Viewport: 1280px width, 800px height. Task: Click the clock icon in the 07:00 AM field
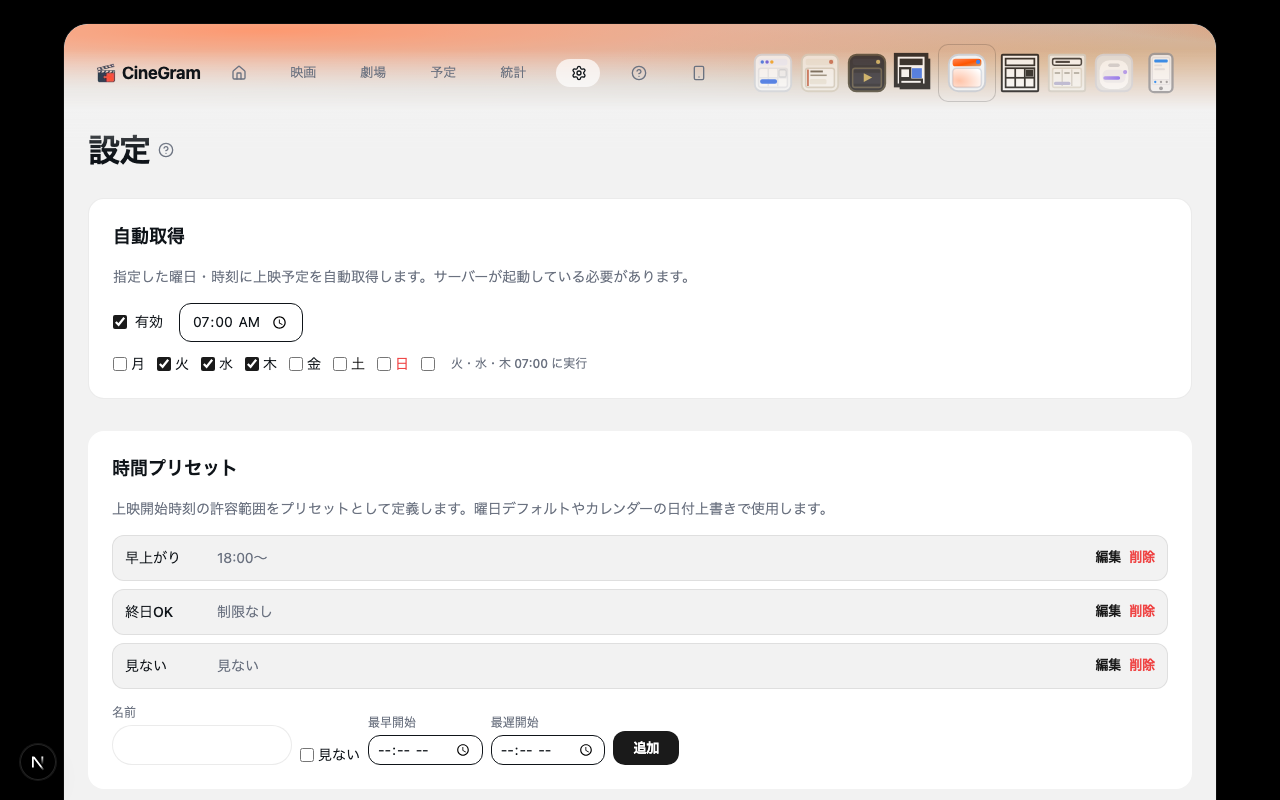(281, 322)
